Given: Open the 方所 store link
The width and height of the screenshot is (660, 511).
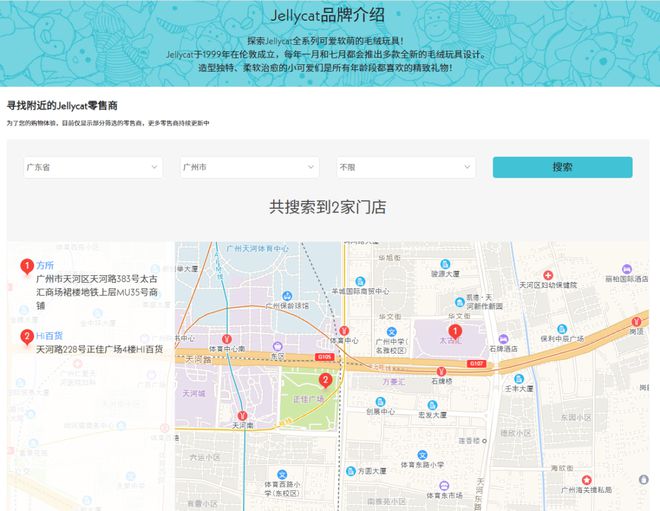Looking at the screenshot, I should pos(45,265).
